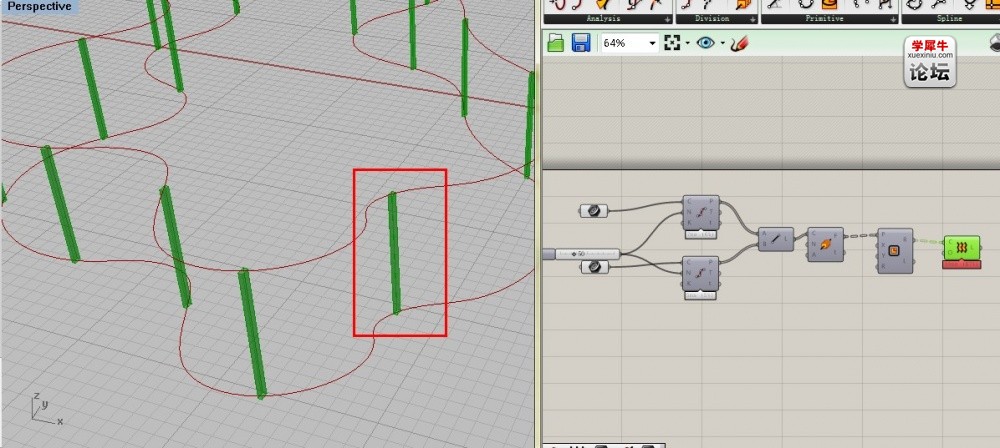The height and width of the screenshot is (448, 1000).
Task: Open a Grasshopper file with green folder icon
Action: (x=556, y=43)
